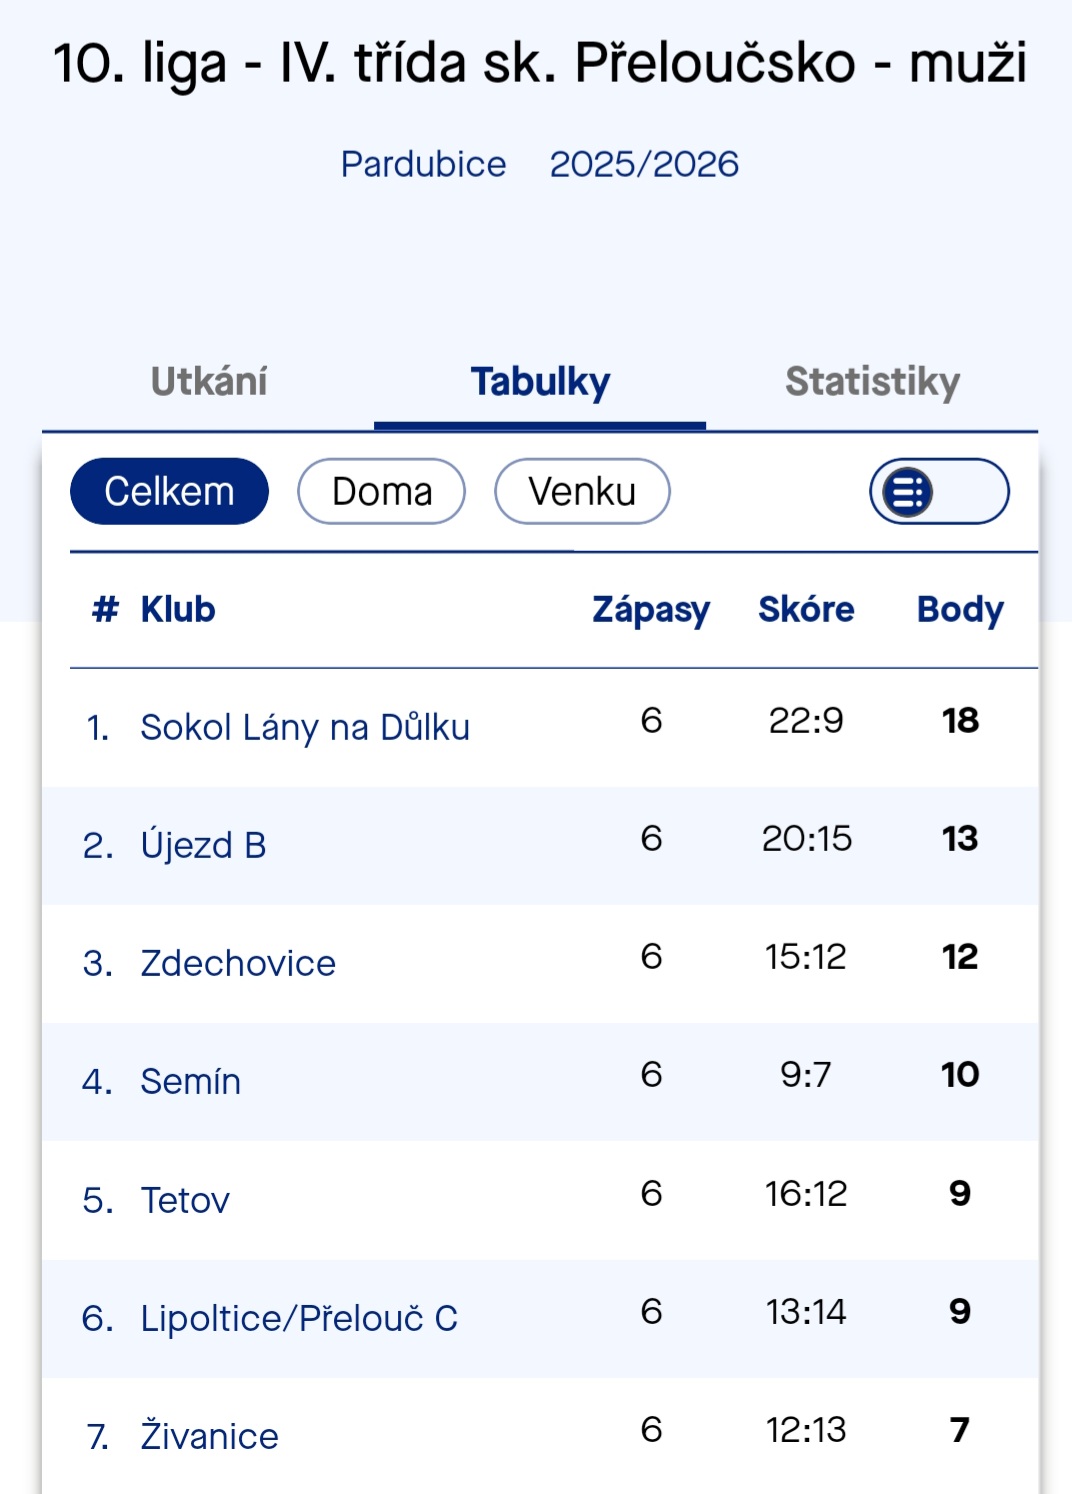
Task: Open the Újezd B club page
Action: click(x=203, y=845)
